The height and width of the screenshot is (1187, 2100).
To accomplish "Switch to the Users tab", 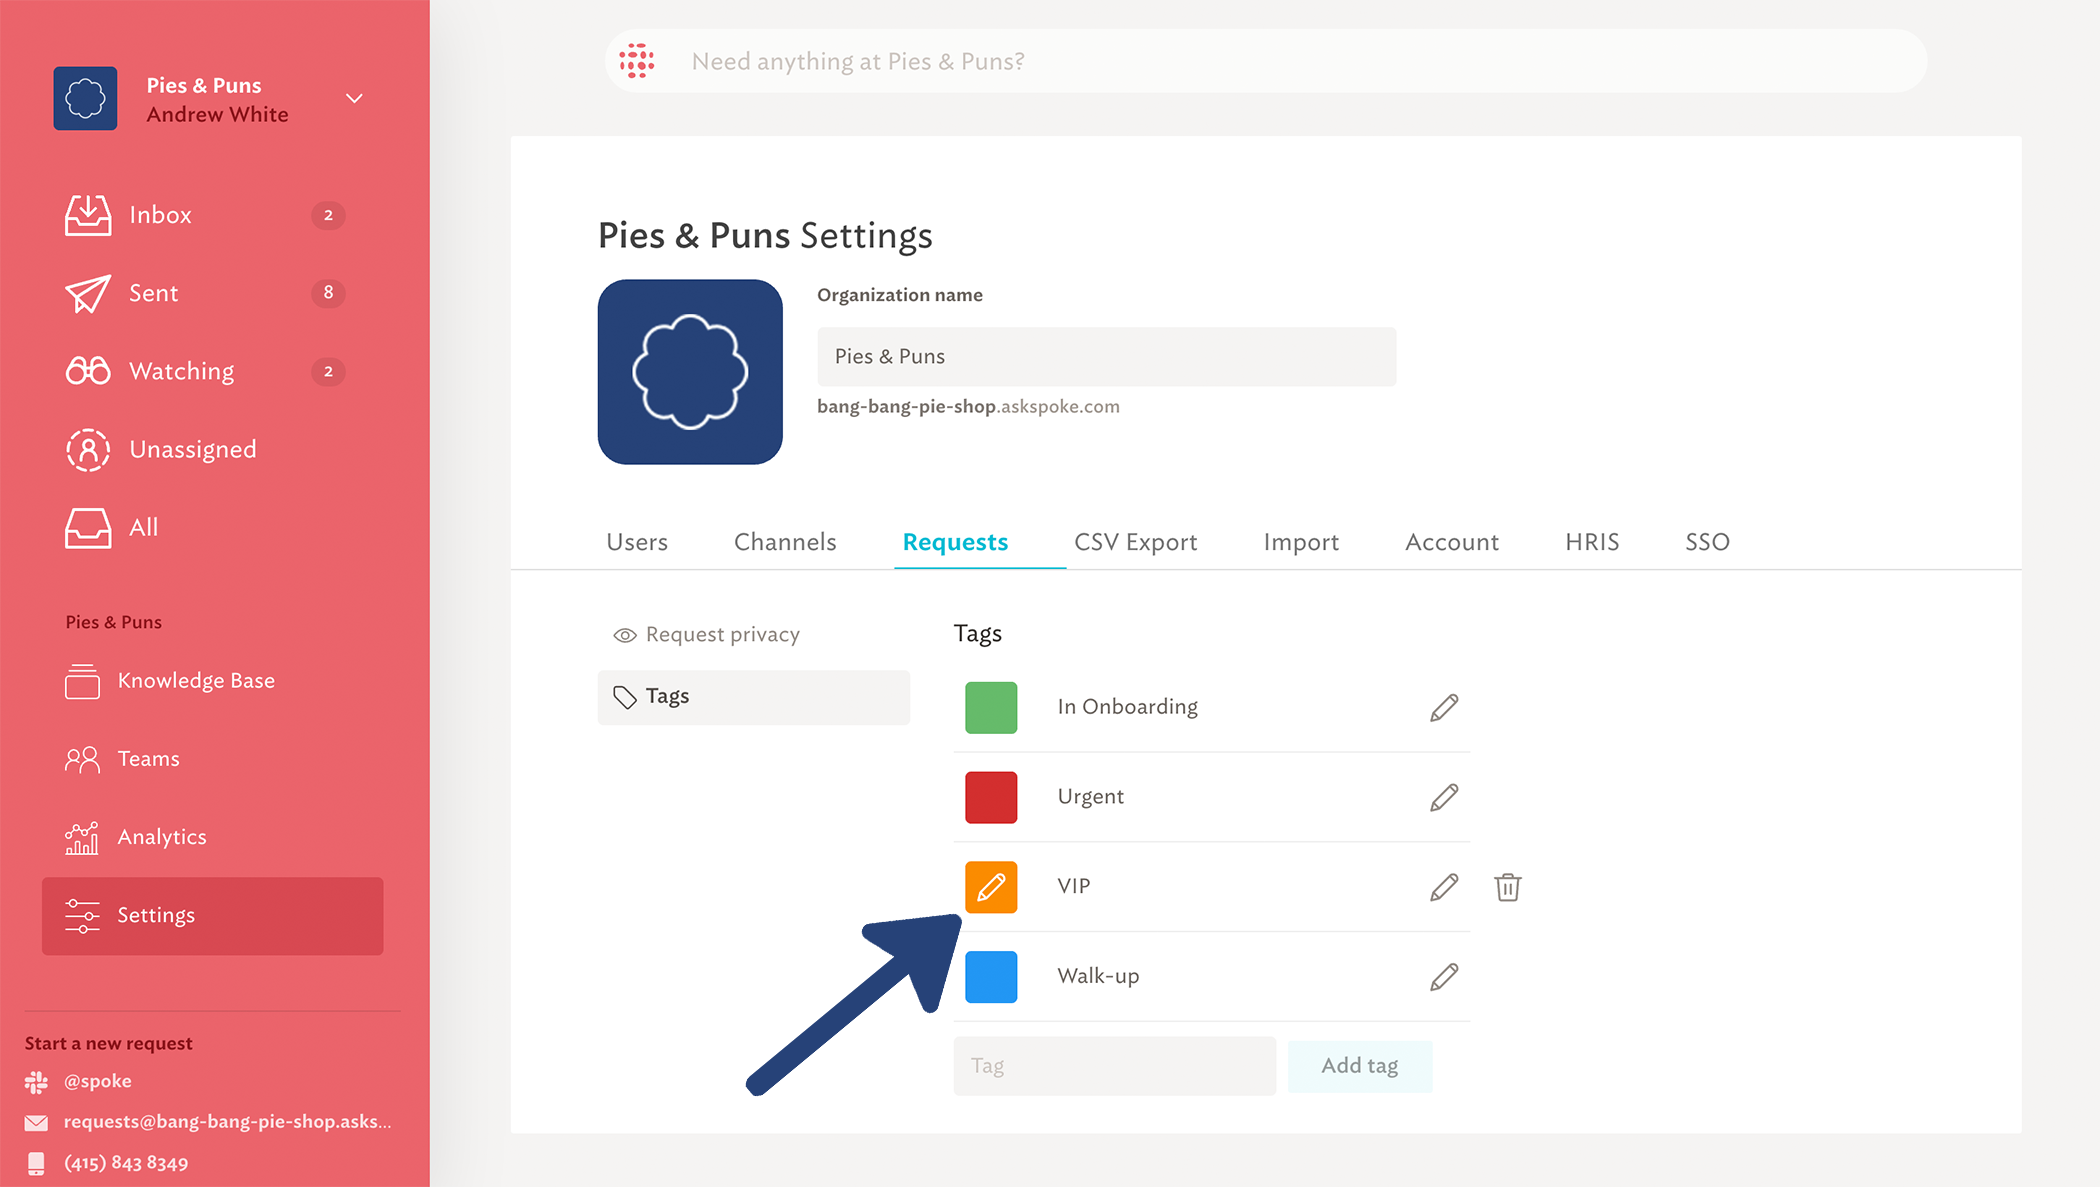I will click(x=637, y=542).
